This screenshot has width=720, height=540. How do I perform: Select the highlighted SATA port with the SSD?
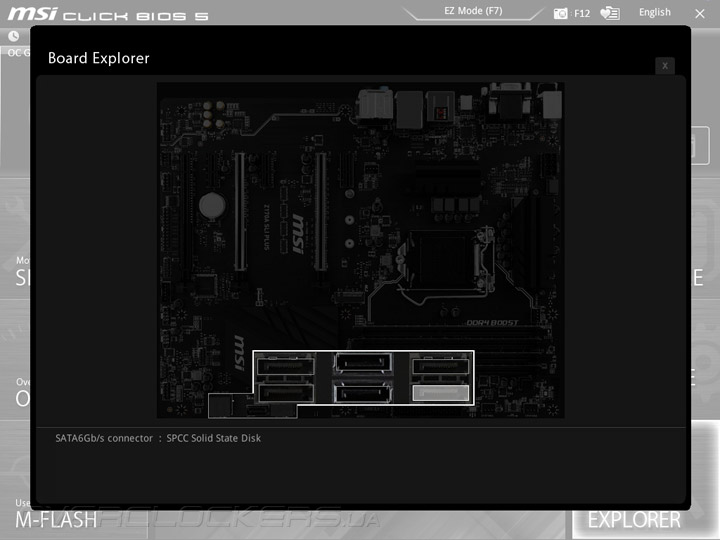(x=440, y=393)
